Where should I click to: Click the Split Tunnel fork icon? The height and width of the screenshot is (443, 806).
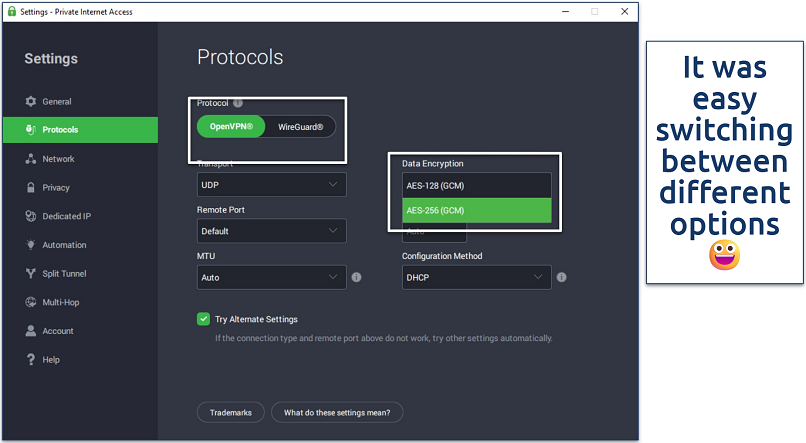31,273
